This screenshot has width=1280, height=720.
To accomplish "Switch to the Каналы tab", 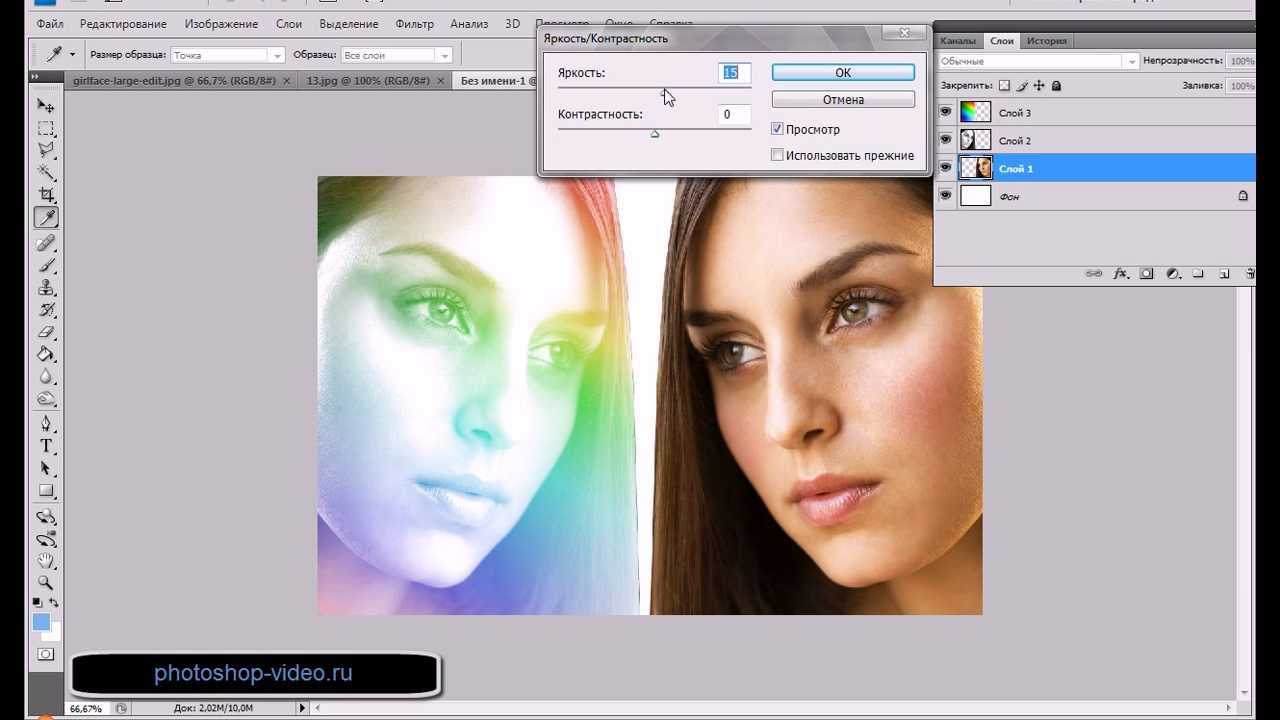I will click(958, 41).
